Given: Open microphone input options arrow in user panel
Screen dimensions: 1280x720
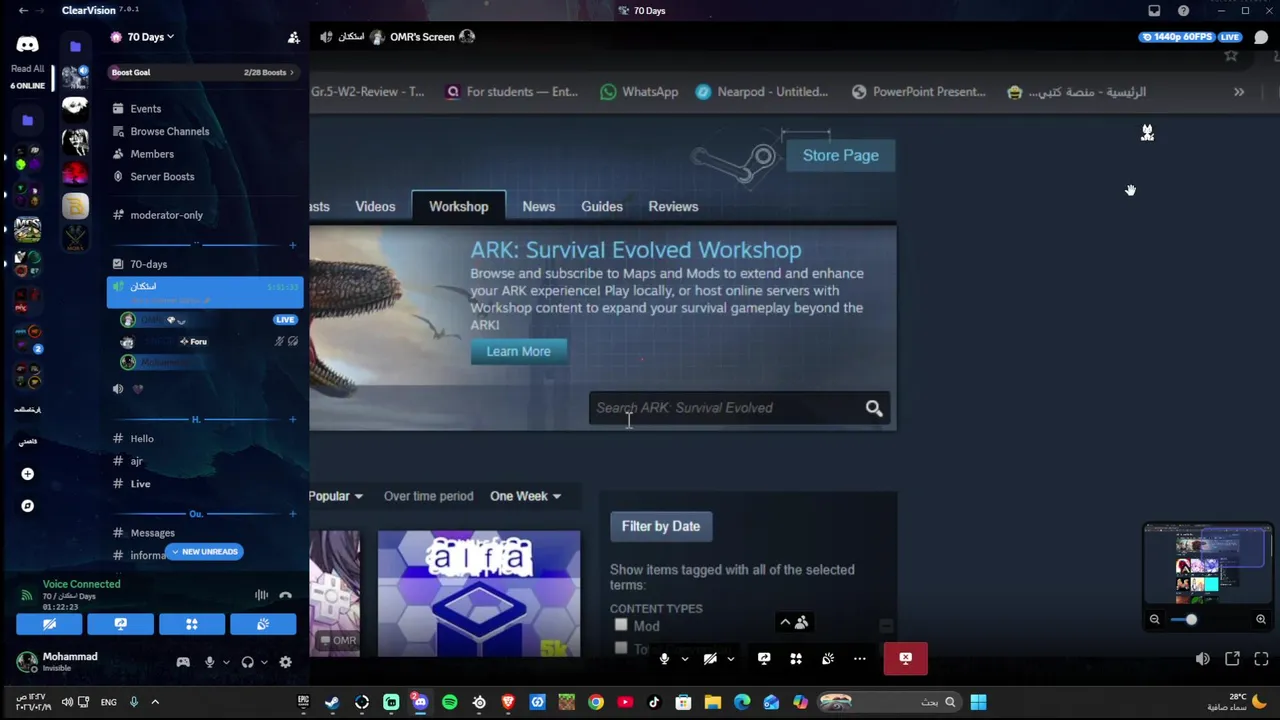Looking at the screenshot, I should (x=226, y=662).
